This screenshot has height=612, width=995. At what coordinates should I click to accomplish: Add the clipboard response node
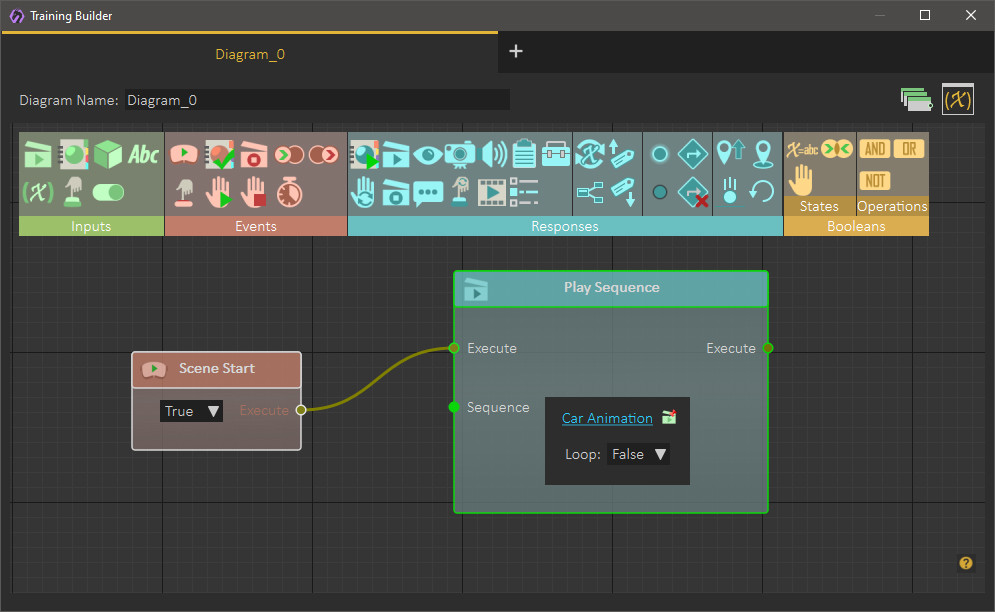pyautogui.click(x=524, y=154)
